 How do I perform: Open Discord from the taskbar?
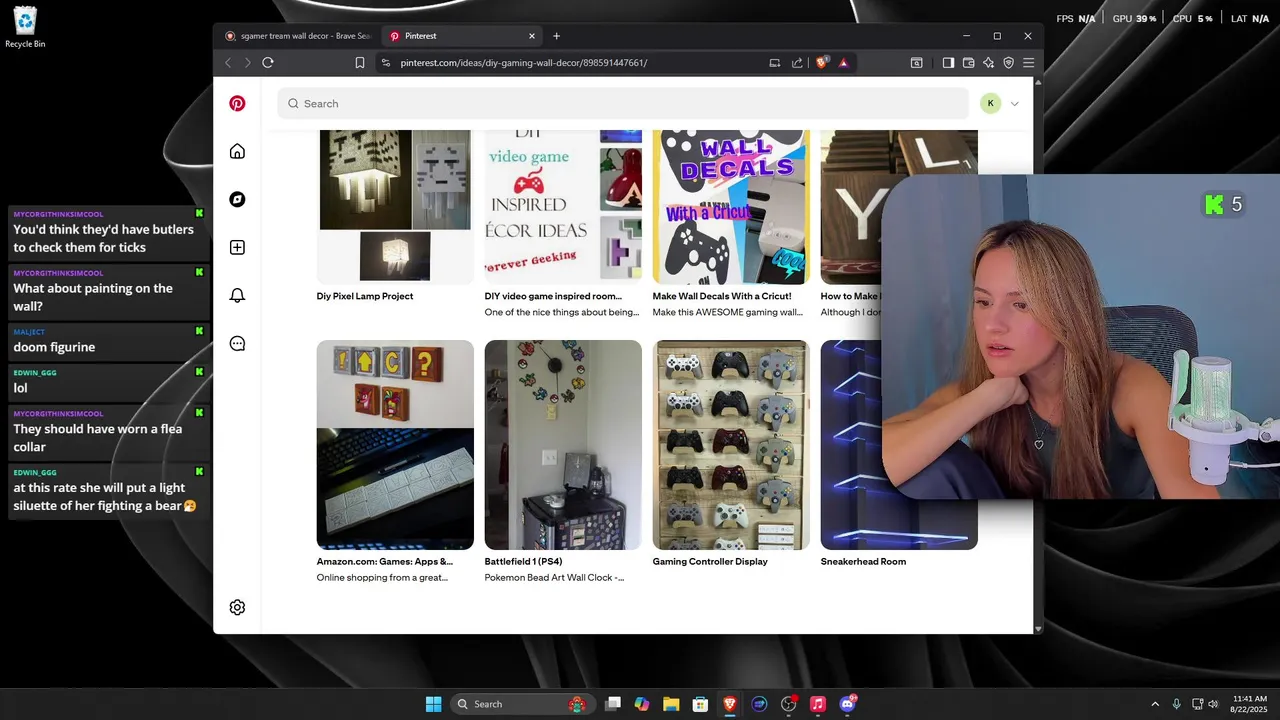coord(848,704)
